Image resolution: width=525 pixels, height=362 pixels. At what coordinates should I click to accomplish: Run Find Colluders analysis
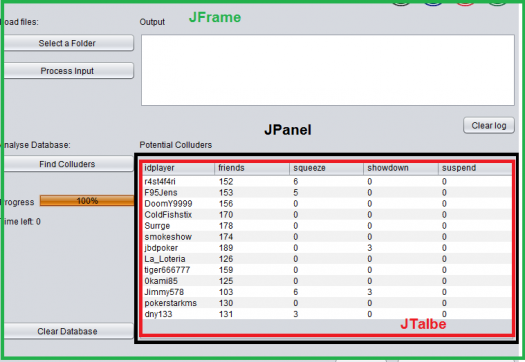(68, 164)
